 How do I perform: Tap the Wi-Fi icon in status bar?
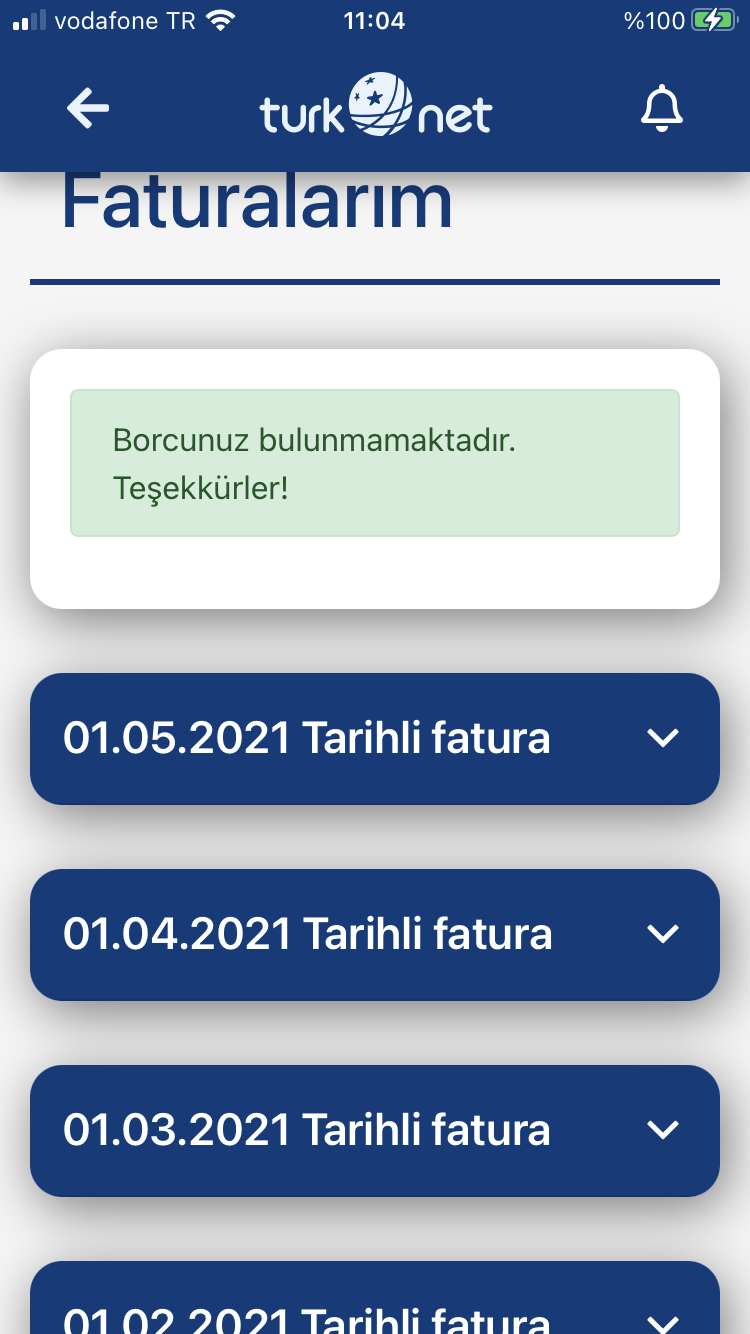pyautogui.click(x=219, y=20)
